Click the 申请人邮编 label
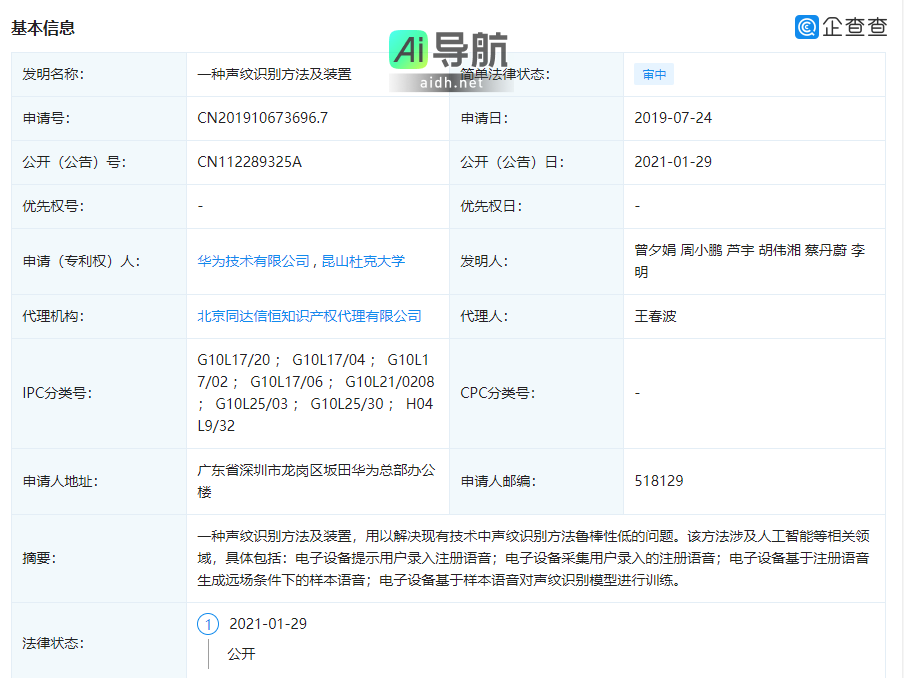The image size is (904, 678). [x=498, y=481]
